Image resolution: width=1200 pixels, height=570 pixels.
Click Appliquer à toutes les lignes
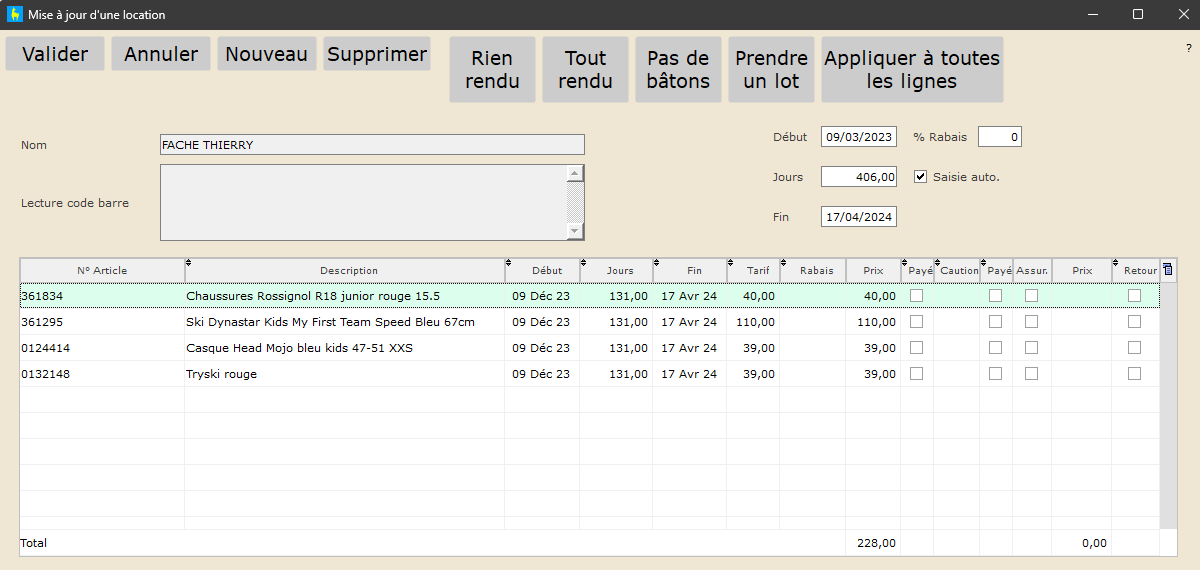912,70
